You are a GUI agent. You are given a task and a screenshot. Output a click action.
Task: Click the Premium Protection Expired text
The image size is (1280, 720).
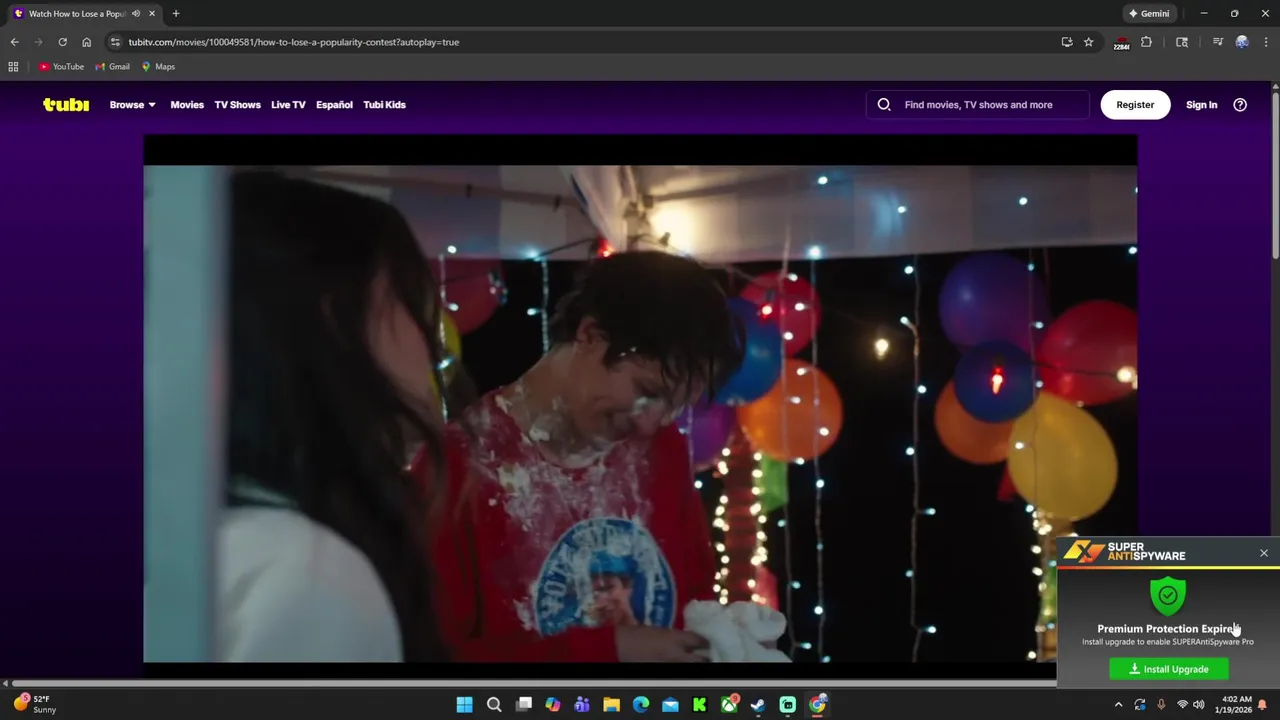click(1168, 629)
